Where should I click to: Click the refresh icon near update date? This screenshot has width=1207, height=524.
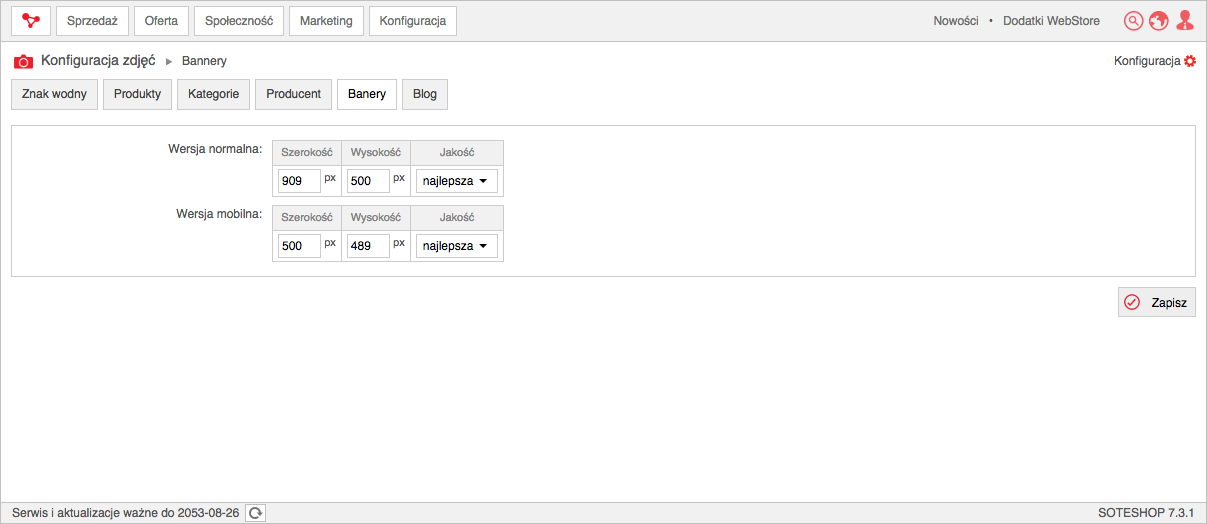coord(256,512)
